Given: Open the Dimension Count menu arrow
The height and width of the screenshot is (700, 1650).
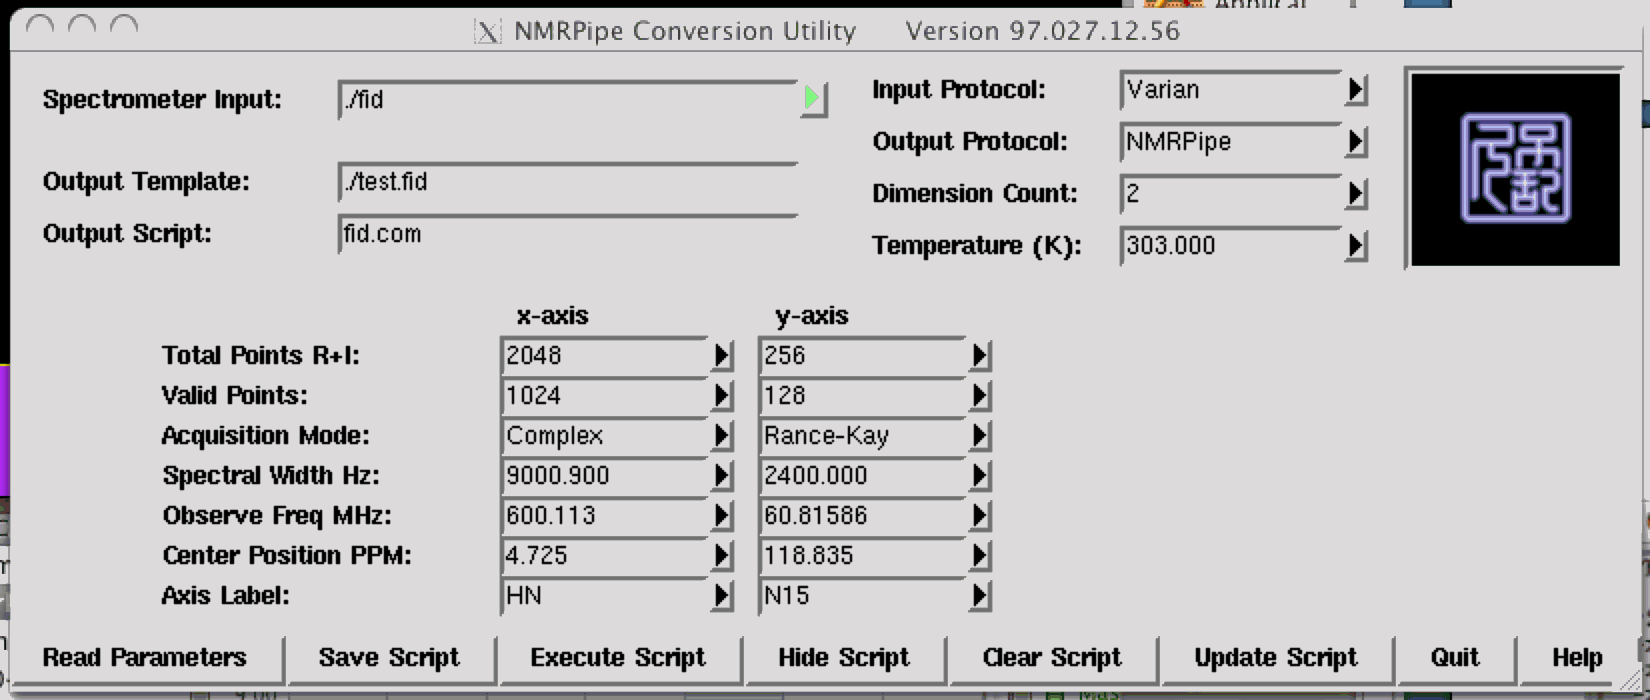Looking at the screenshot, I should [1355, 194].
